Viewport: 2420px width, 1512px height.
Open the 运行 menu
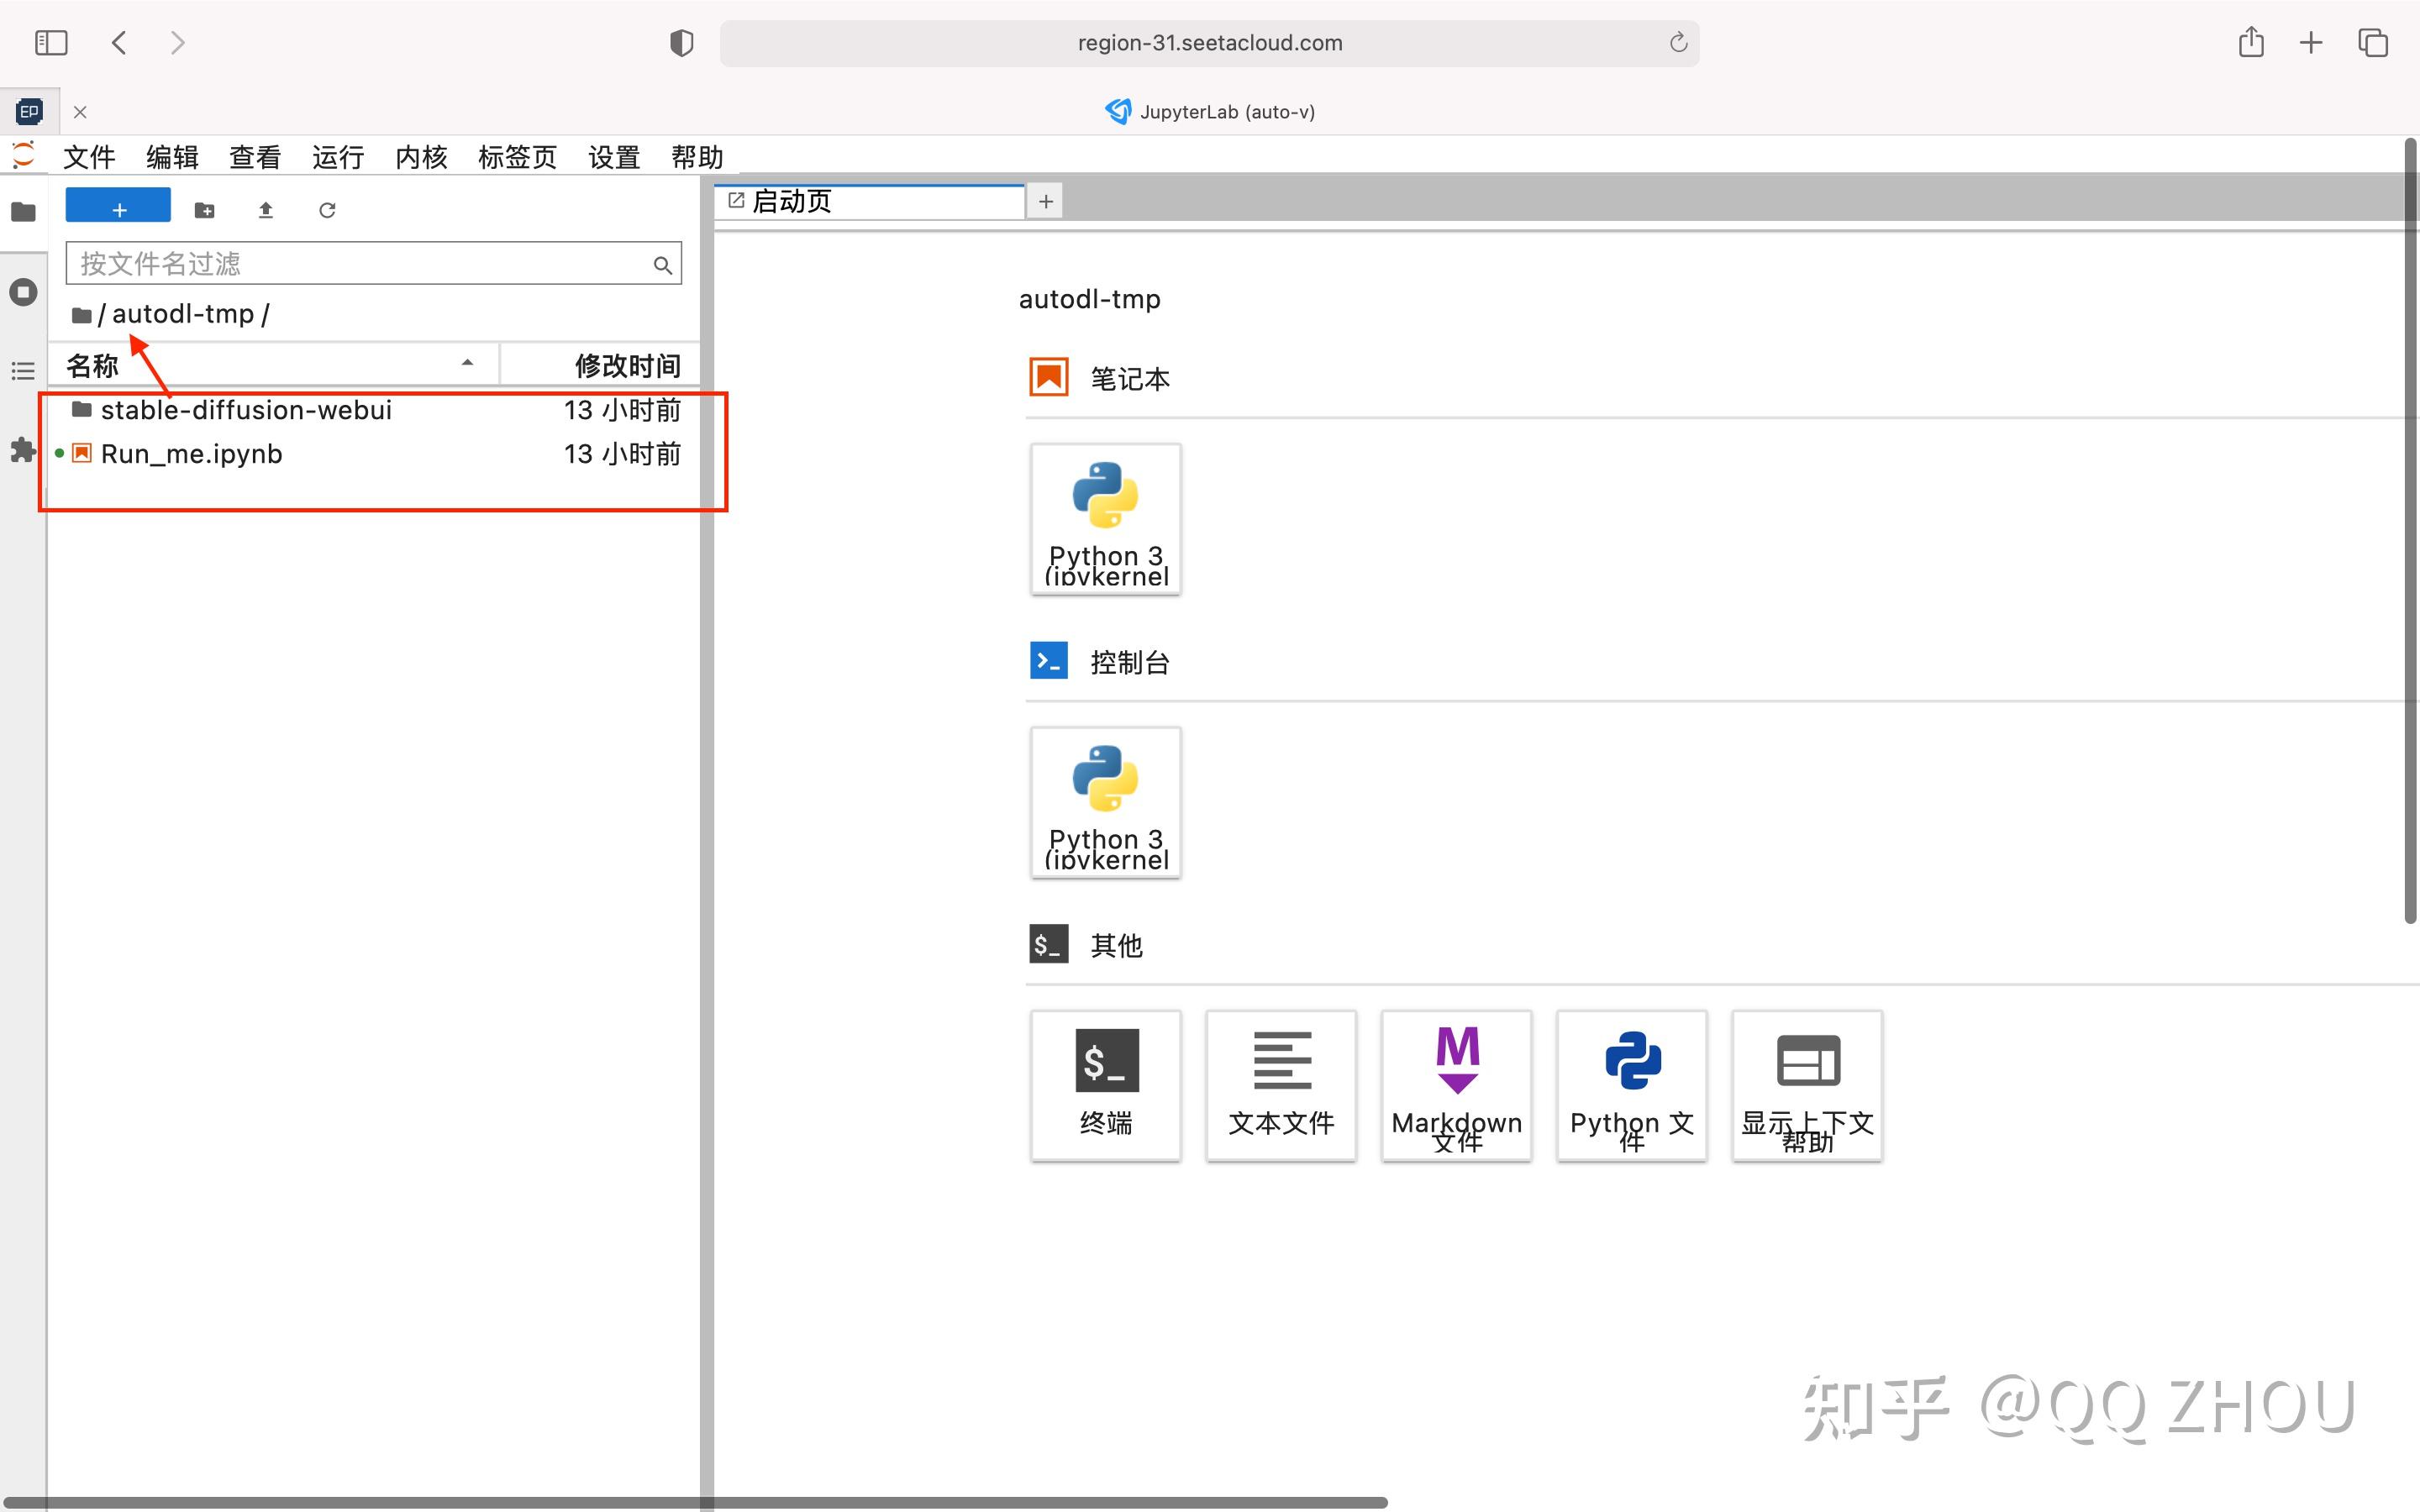(338, 157)
